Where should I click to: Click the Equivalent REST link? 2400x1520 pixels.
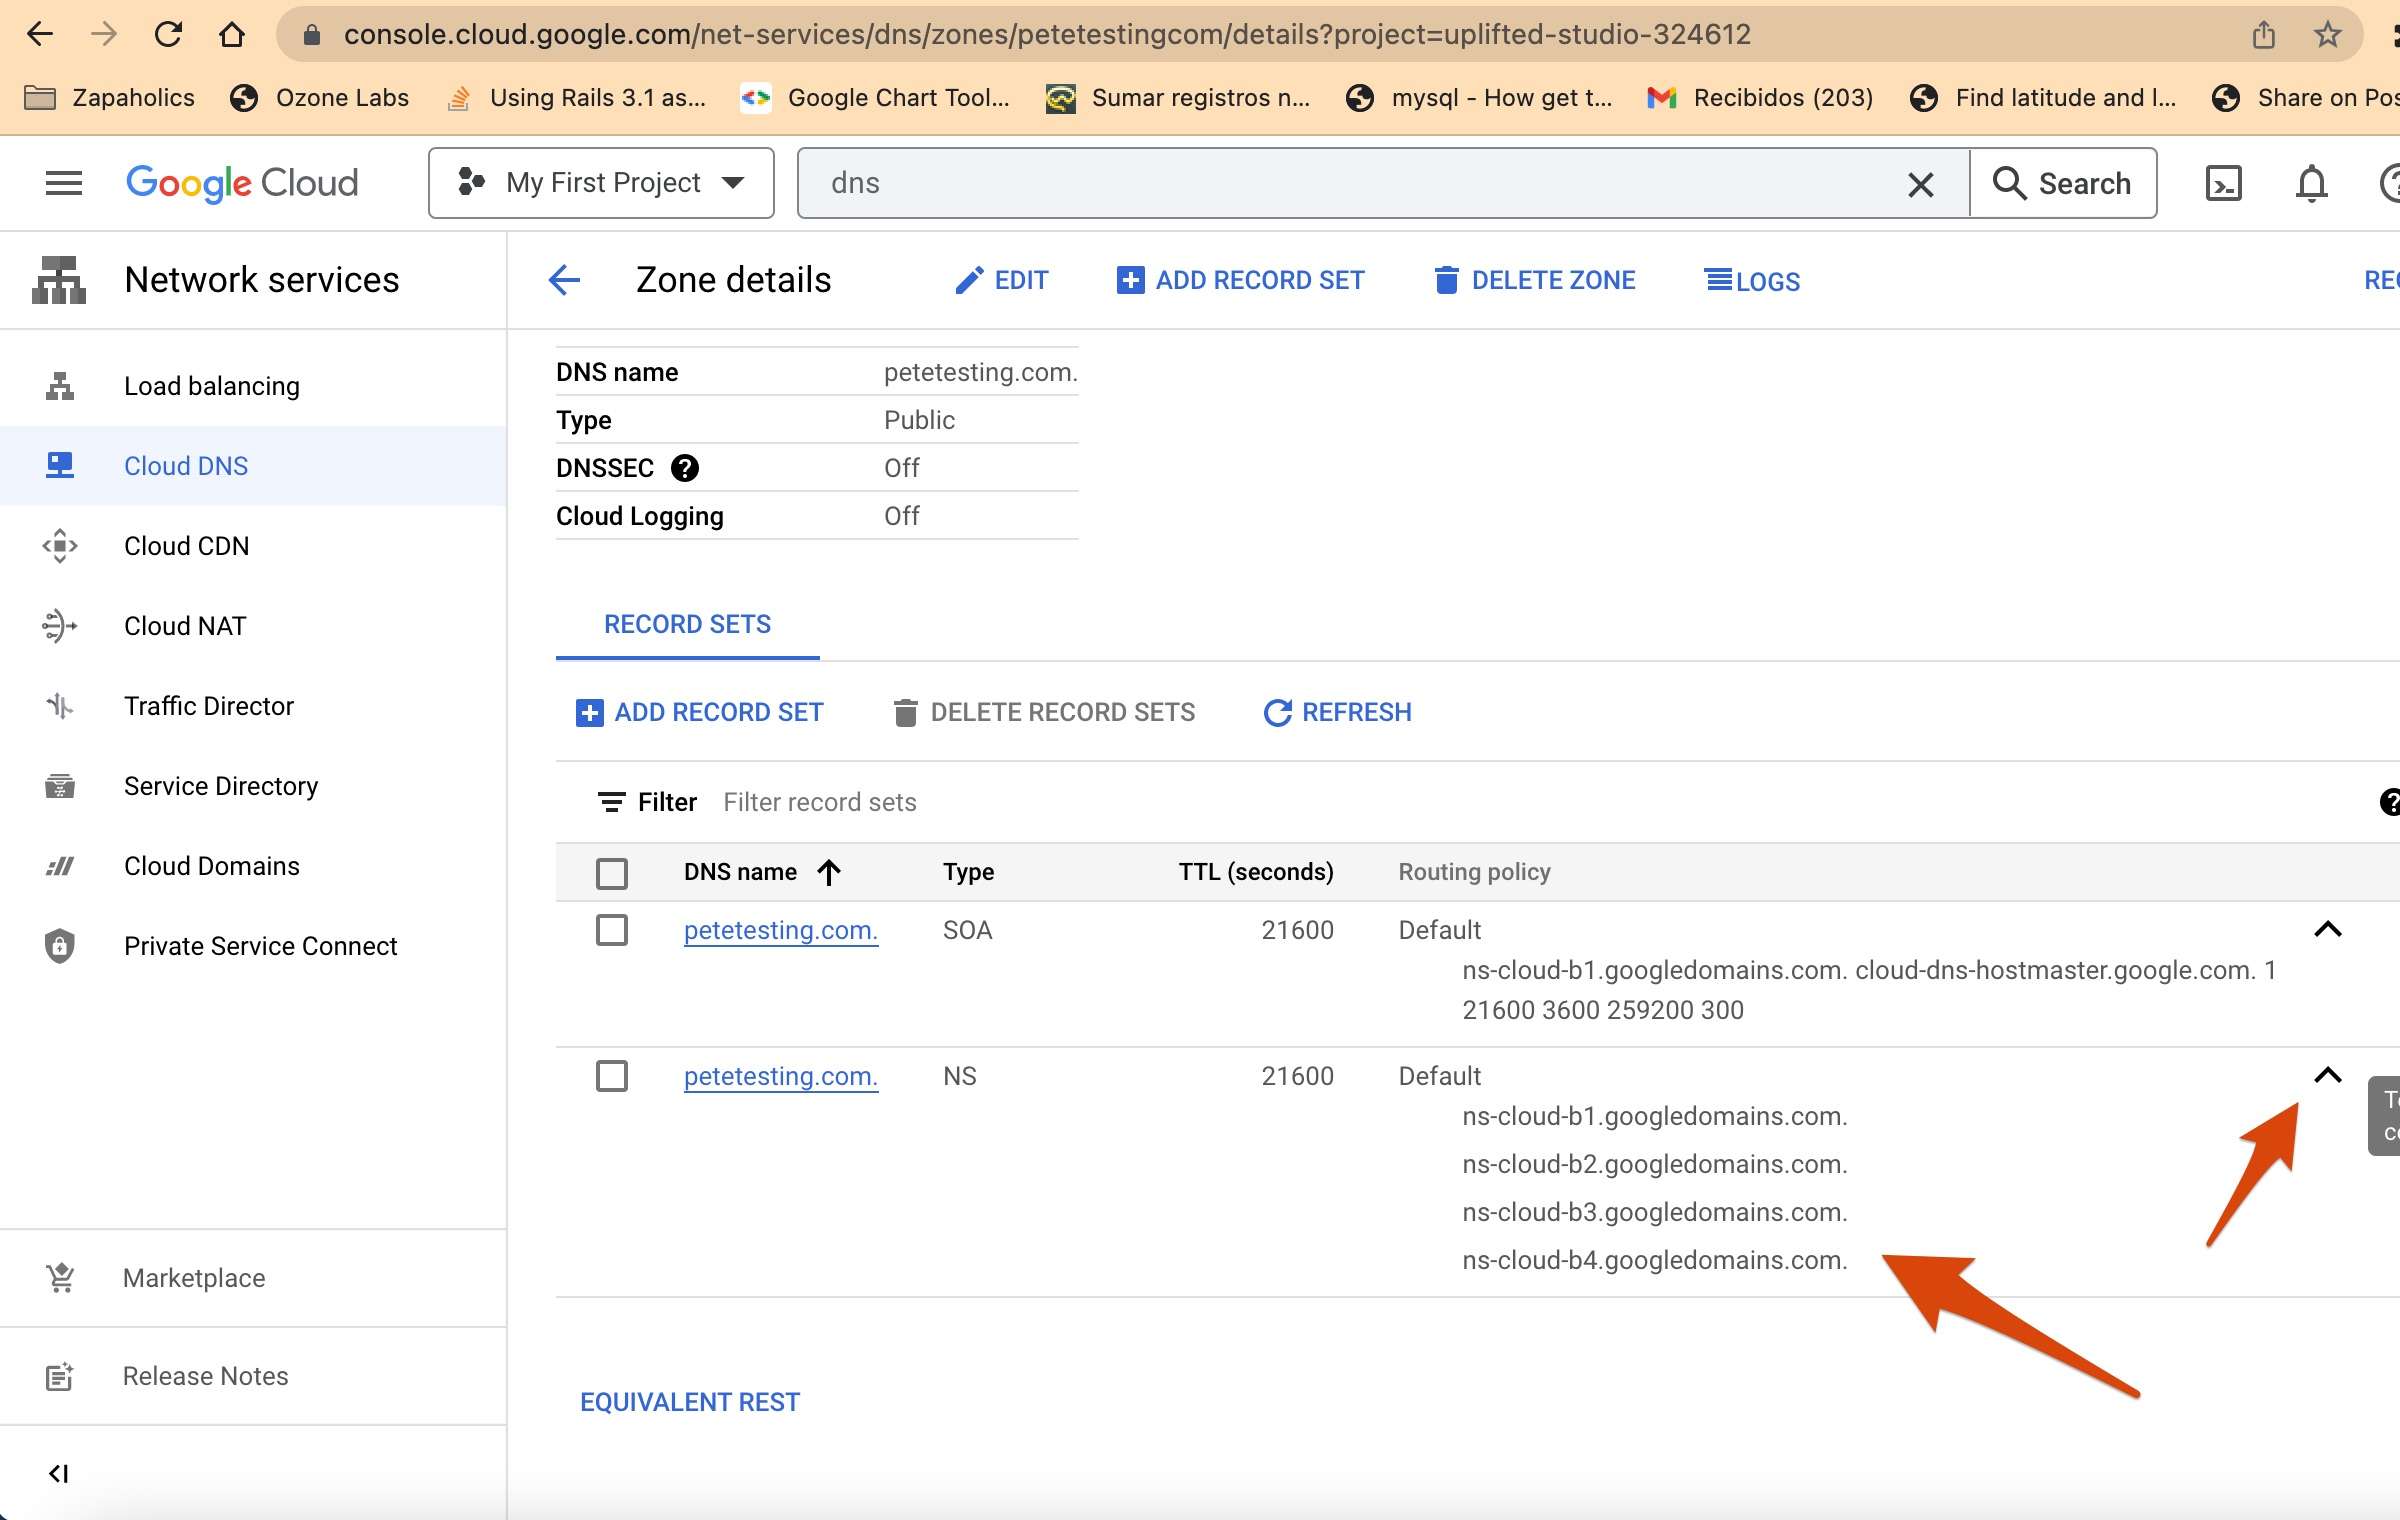point(690,1402)
